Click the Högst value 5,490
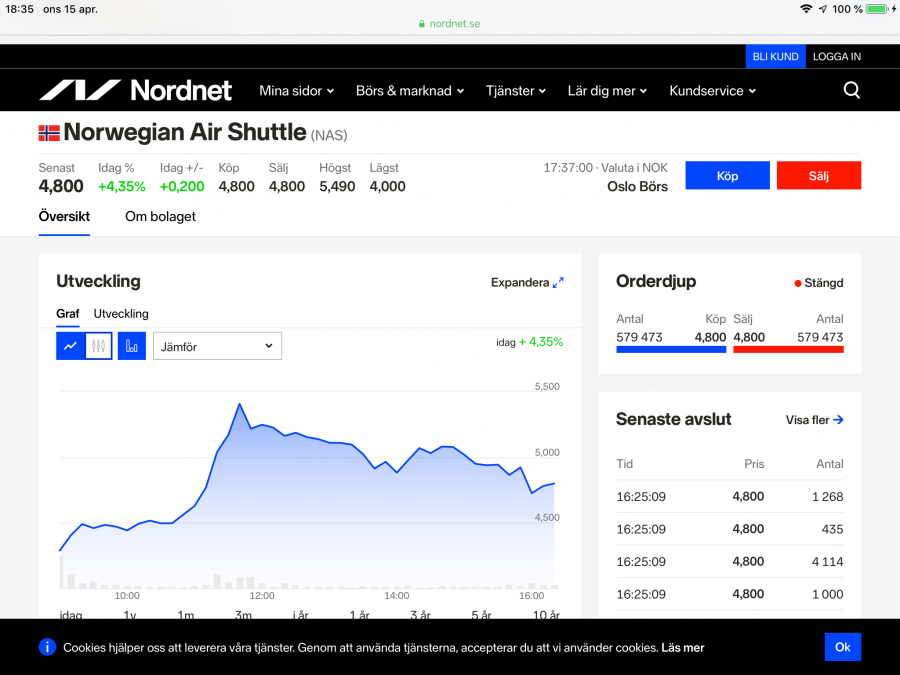Image resolution: width=900 pixels, height=675 pixels. point(337,187)
